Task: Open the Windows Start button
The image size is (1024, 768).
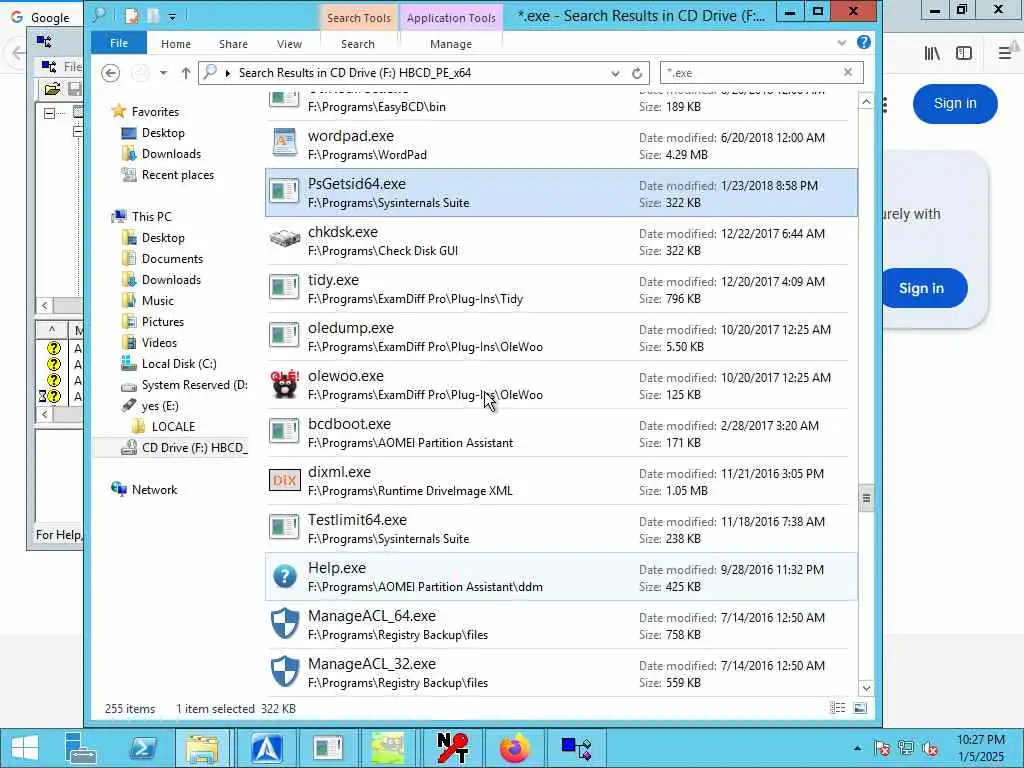Action: (x=25, y=748)
